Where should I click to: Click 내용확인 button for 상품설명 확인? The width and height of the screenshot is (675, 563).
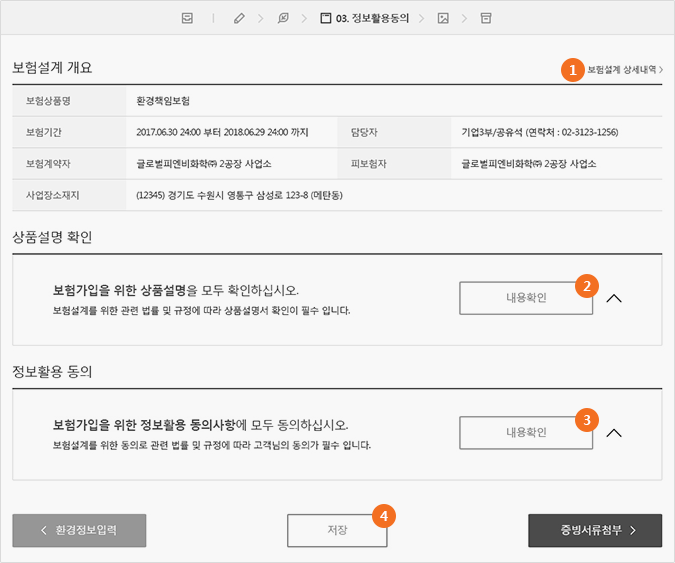[526, 298]
